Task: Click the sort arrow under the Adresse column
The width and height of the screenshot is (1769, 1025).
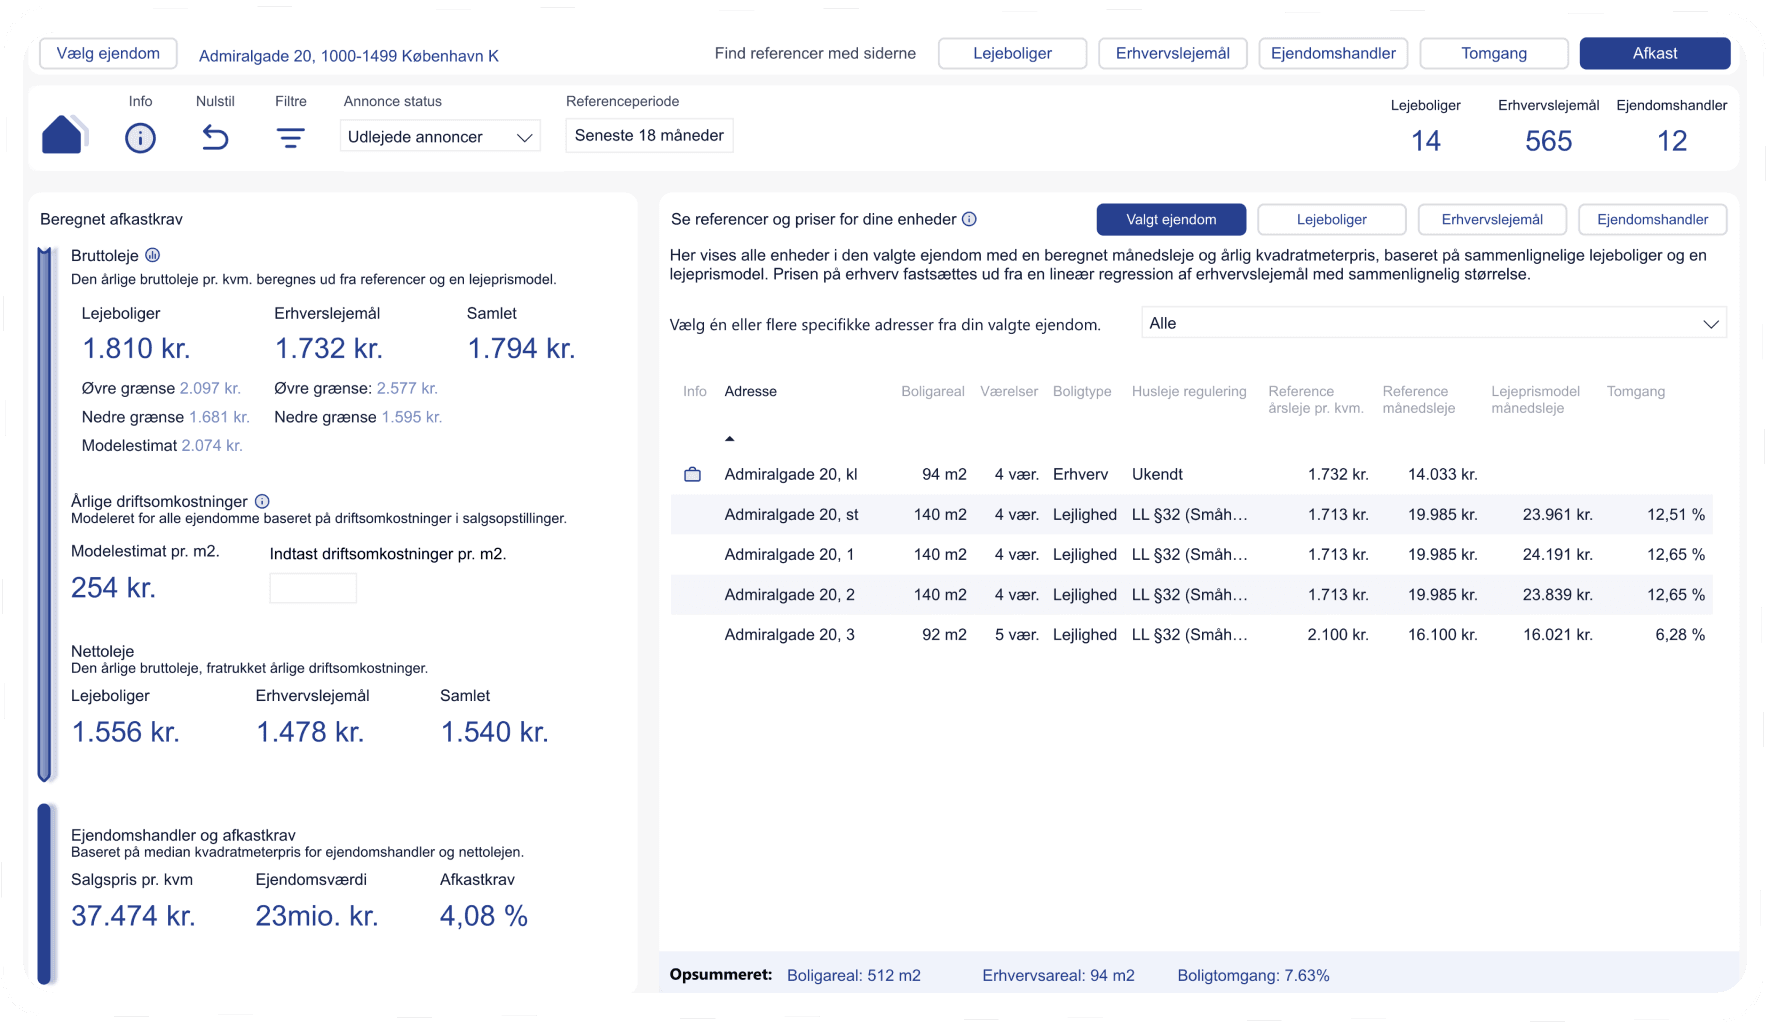Action: [730, 437]
